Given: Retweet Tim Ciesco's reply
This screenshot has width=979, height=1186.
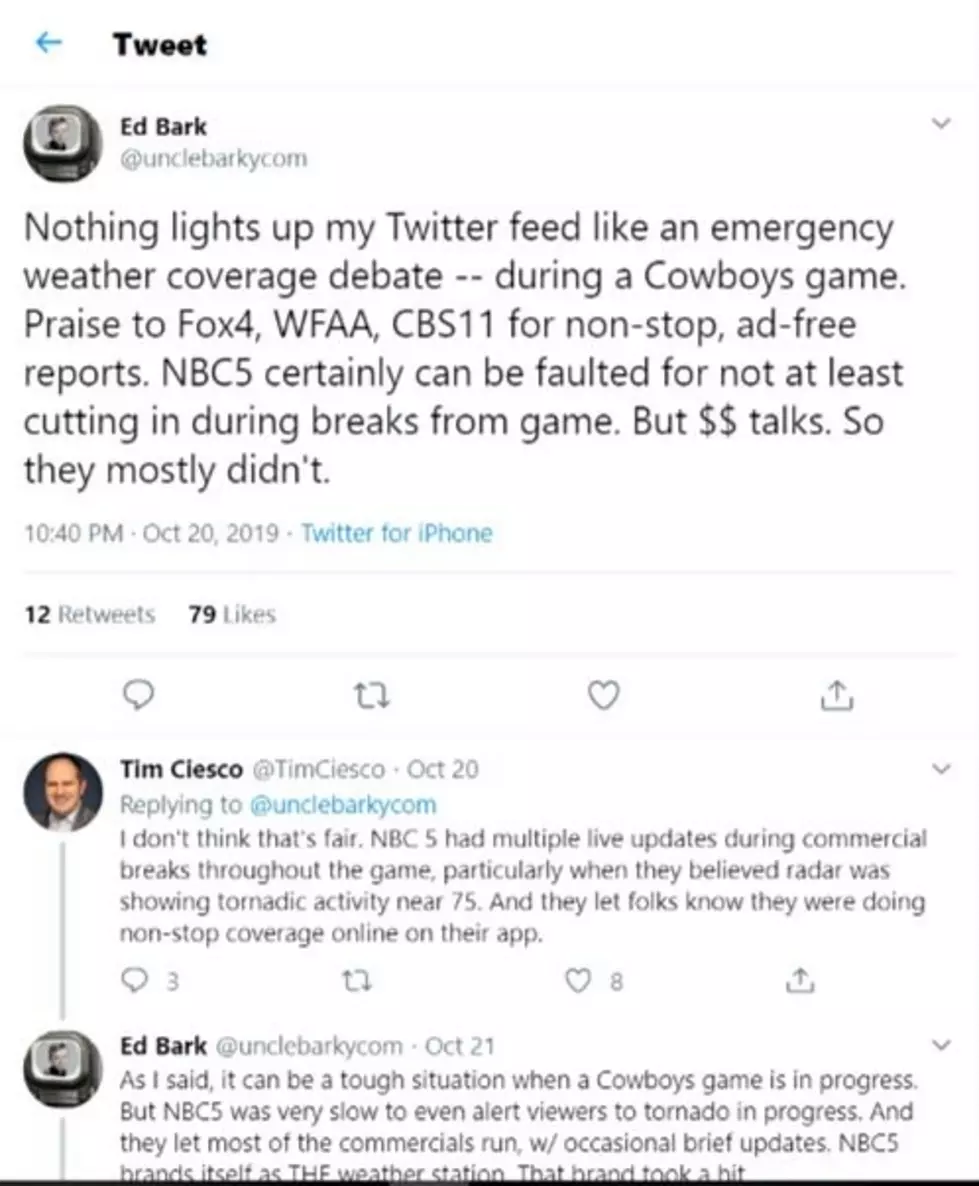Looking at the screenshot, I should pos(356,981).
